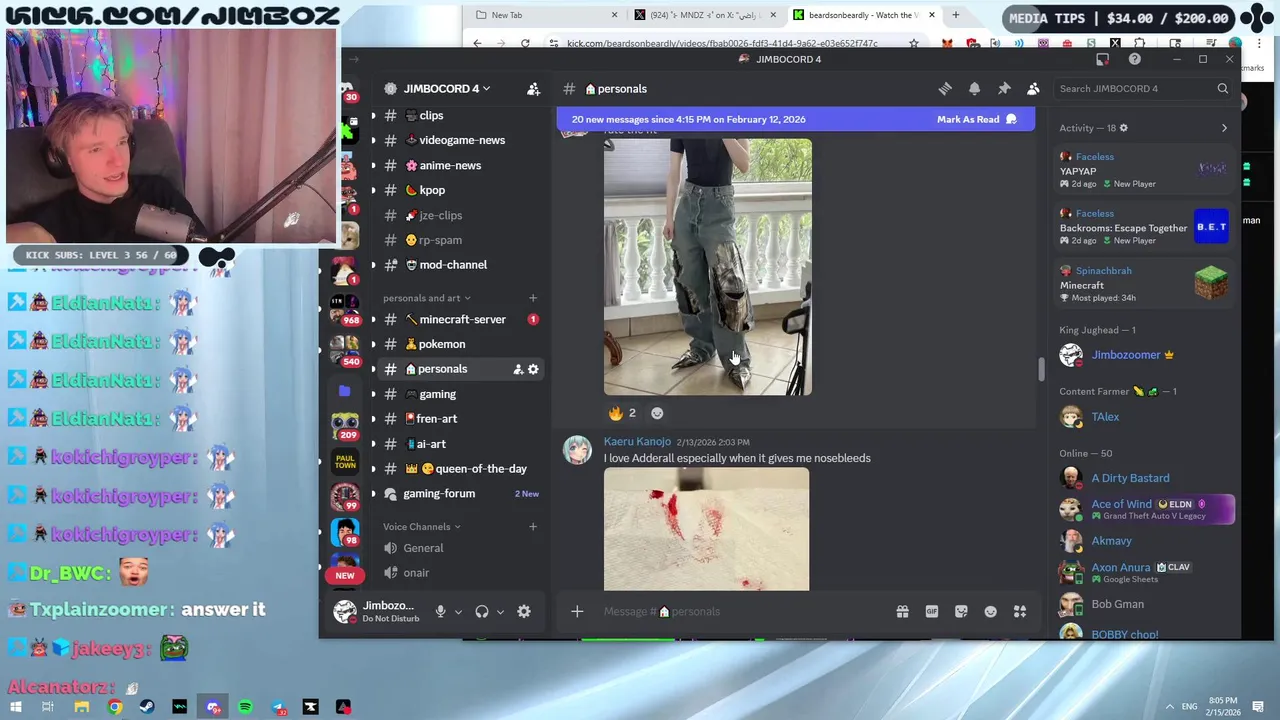Open Discord Help question mark icon

coord(1134,59)
